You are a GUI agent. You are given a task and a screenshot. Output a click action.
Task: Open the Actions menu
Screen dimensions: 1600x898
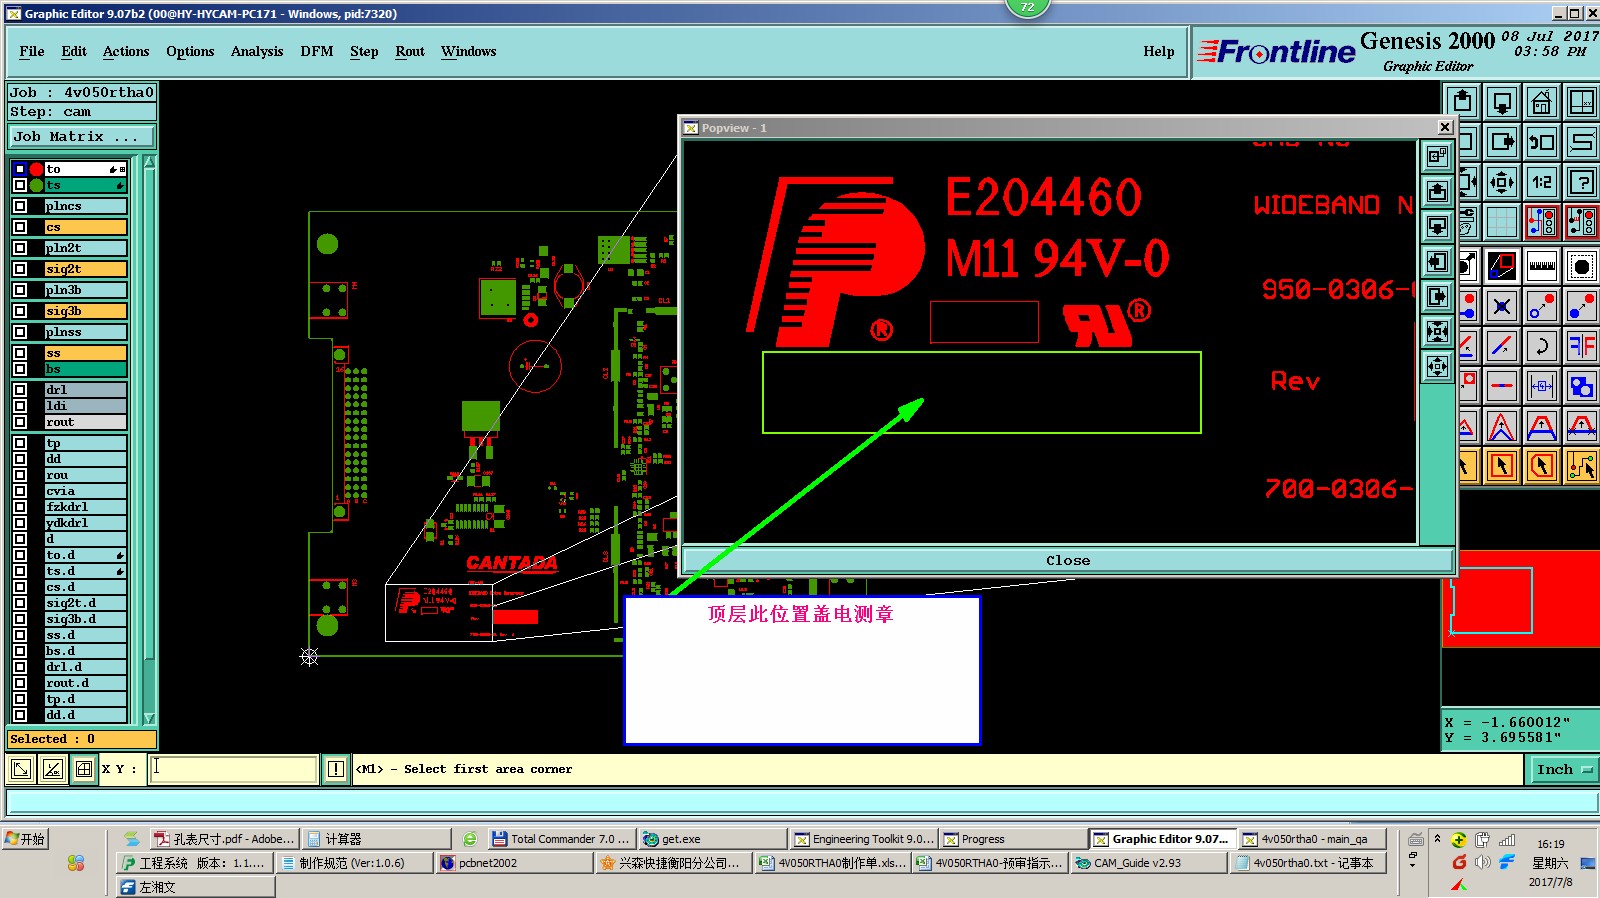pyautogui.click(x=126, y=52)
